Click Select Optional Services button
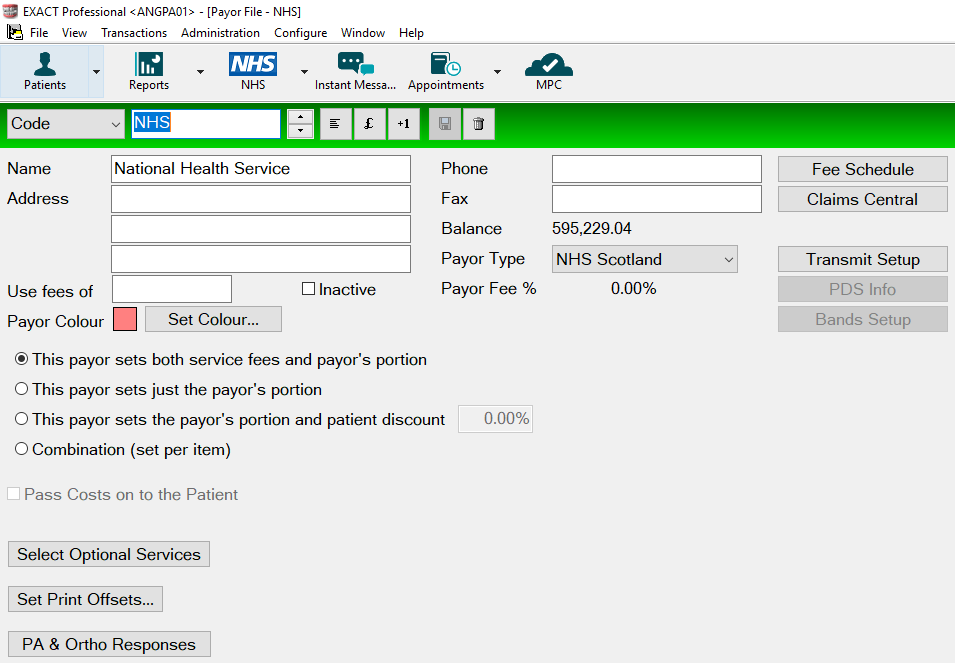The image size is (955, 663). 109,554
